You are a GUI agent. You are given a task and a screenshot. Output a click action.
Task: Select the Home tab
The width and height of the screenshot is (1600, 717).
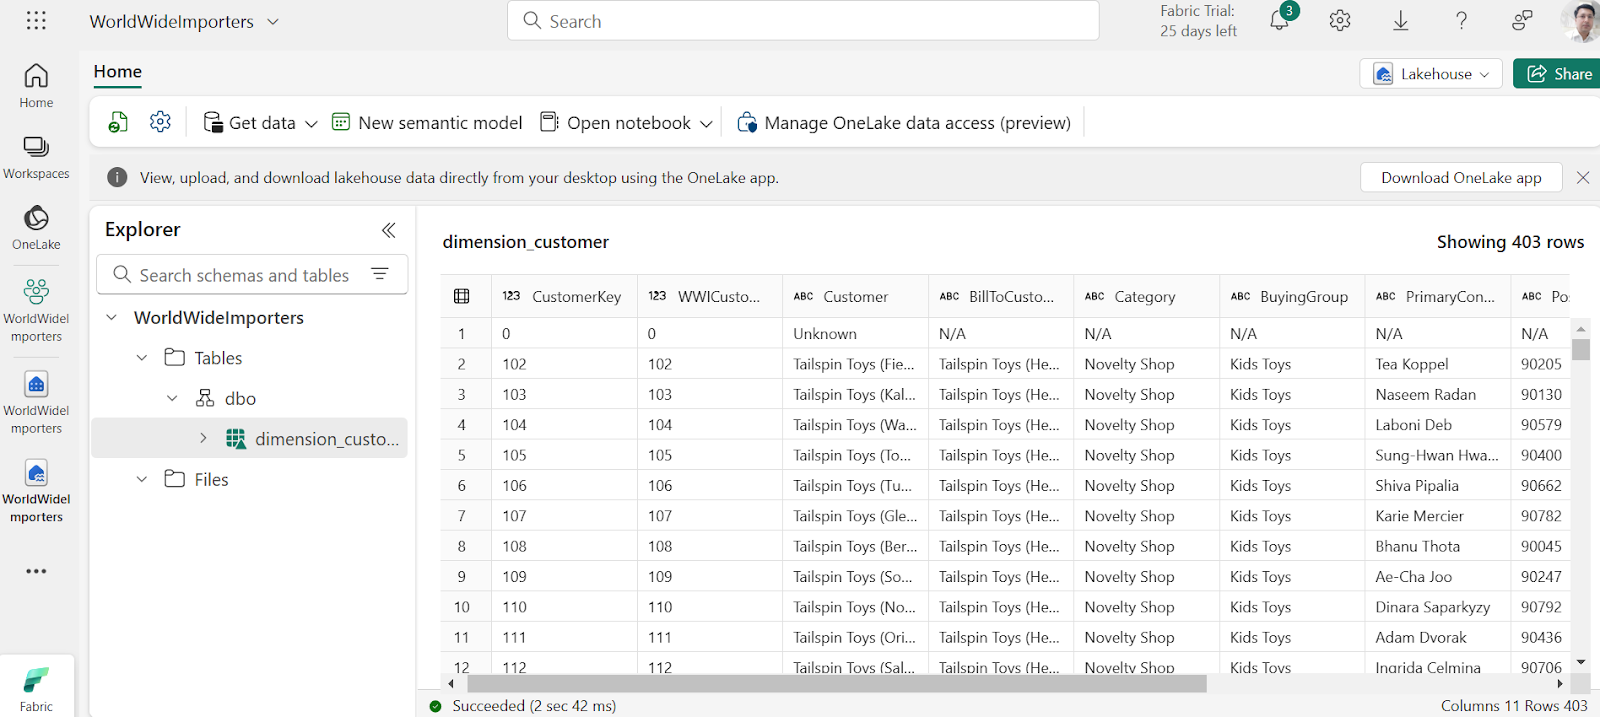(x=118, y=72)
